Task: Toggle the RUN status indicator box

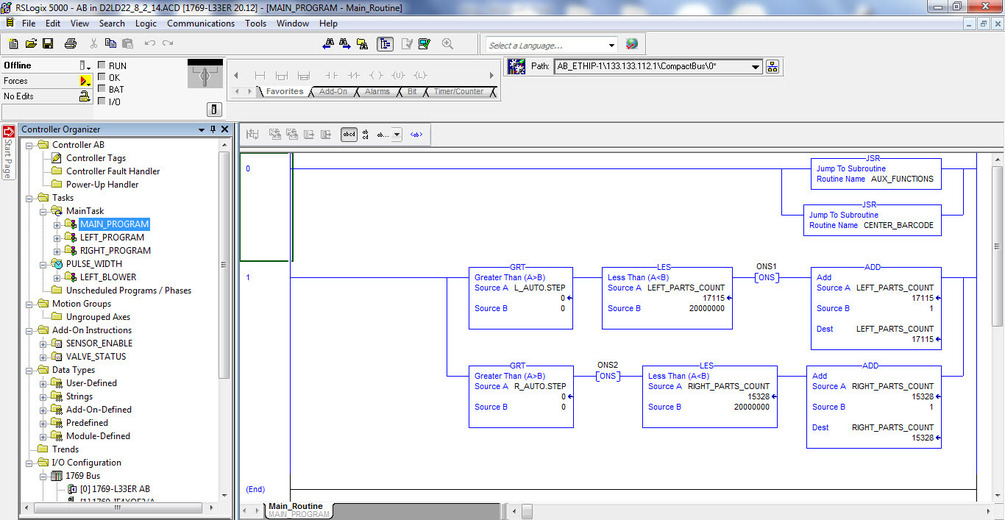Action: (x=101, y=65)
